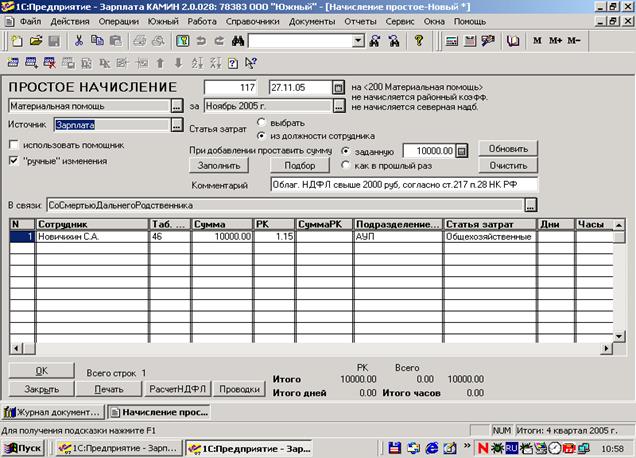636x458 pixels.
Task: Switch to the Журнал документов window tab
Action: (53, 412)
